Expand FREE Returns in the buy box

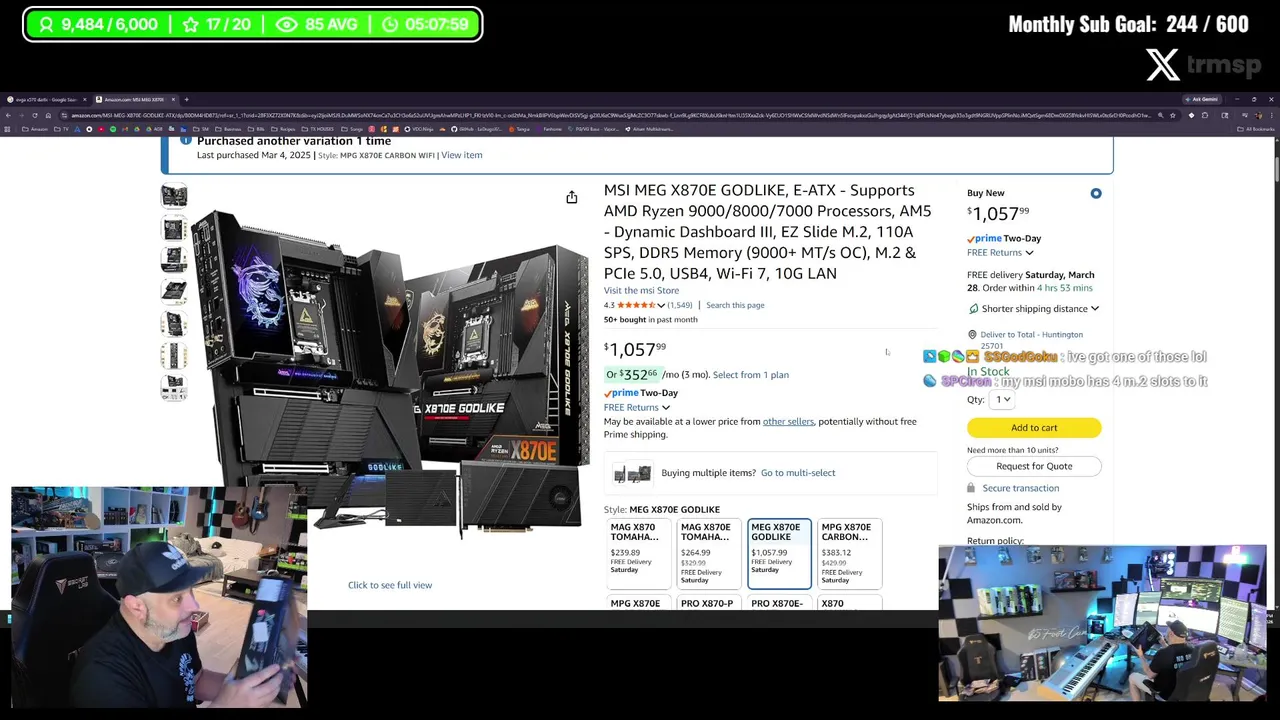click(1000, 253)
